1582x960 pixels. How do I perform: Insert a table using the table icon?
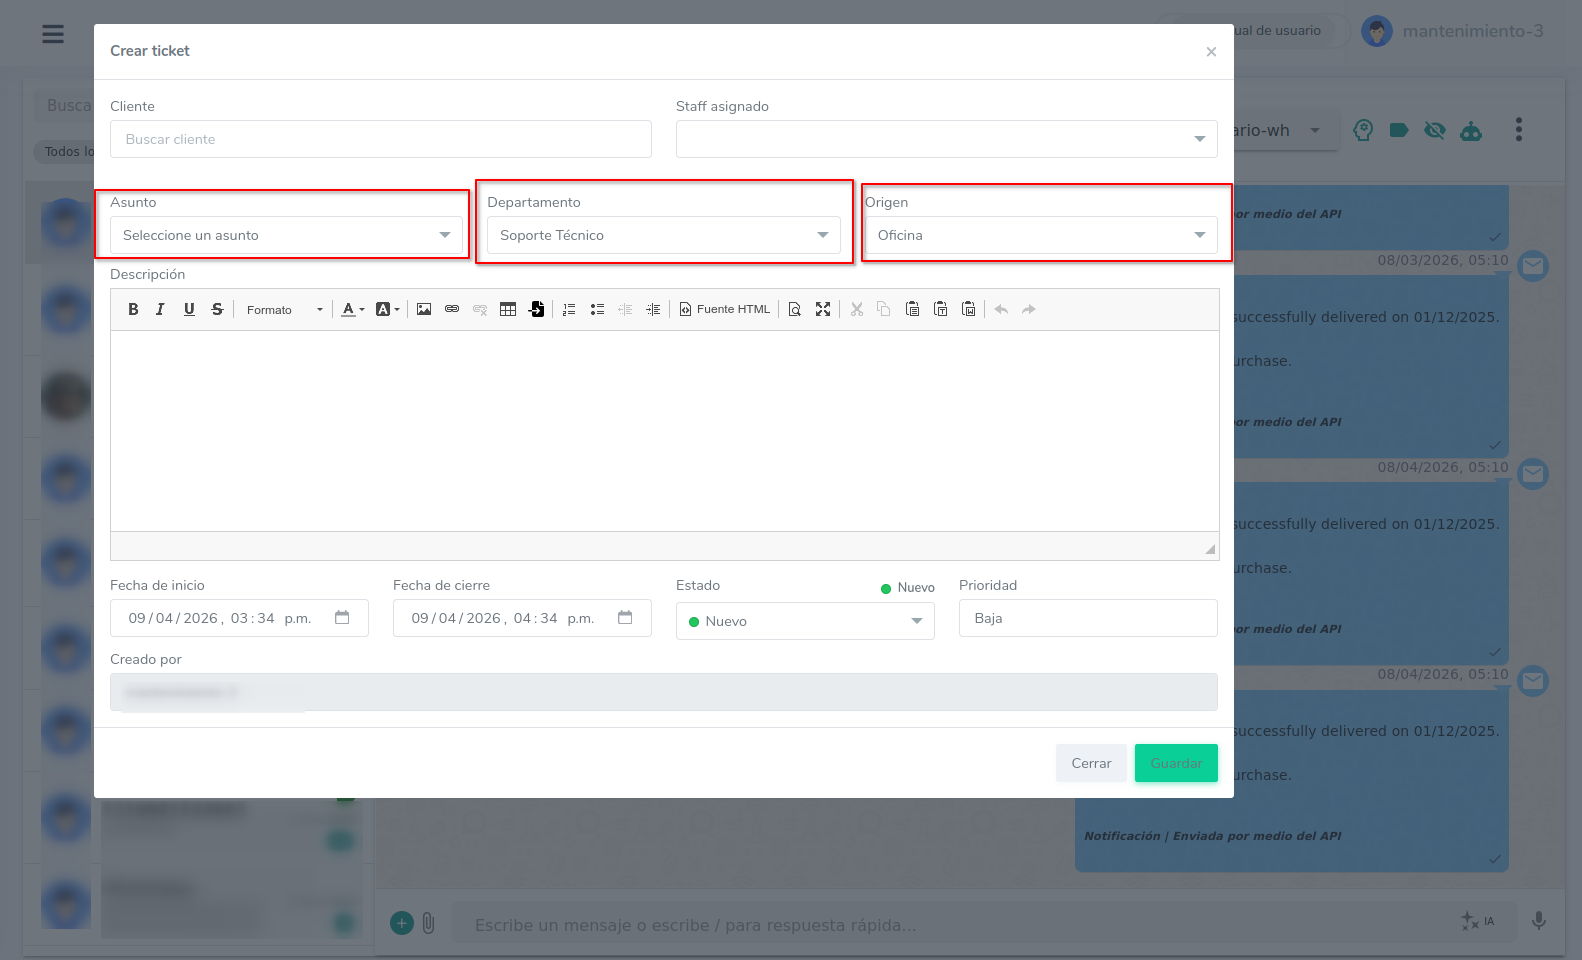(x=508, y=310)
